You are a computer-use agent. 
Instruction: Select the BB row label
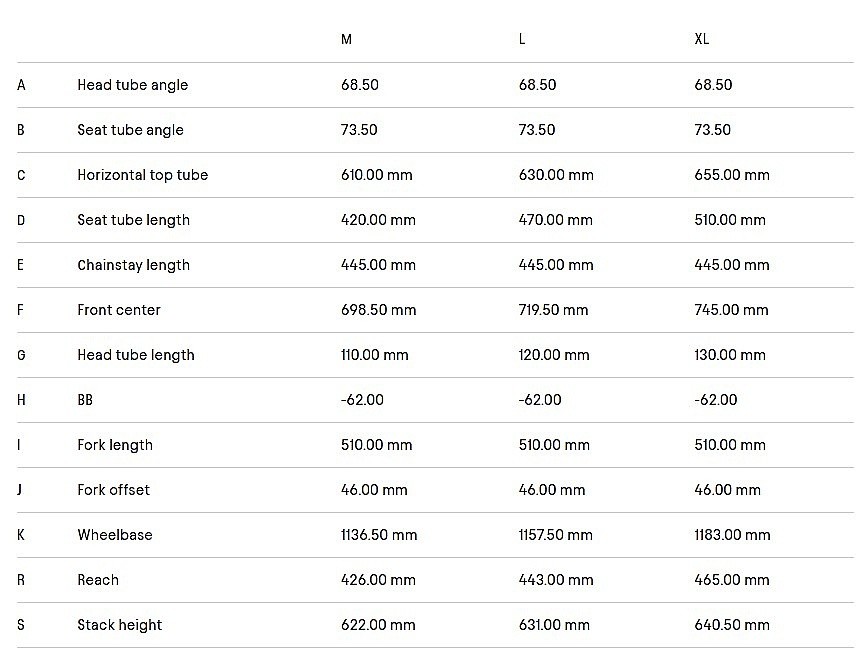tap(85, 400)
